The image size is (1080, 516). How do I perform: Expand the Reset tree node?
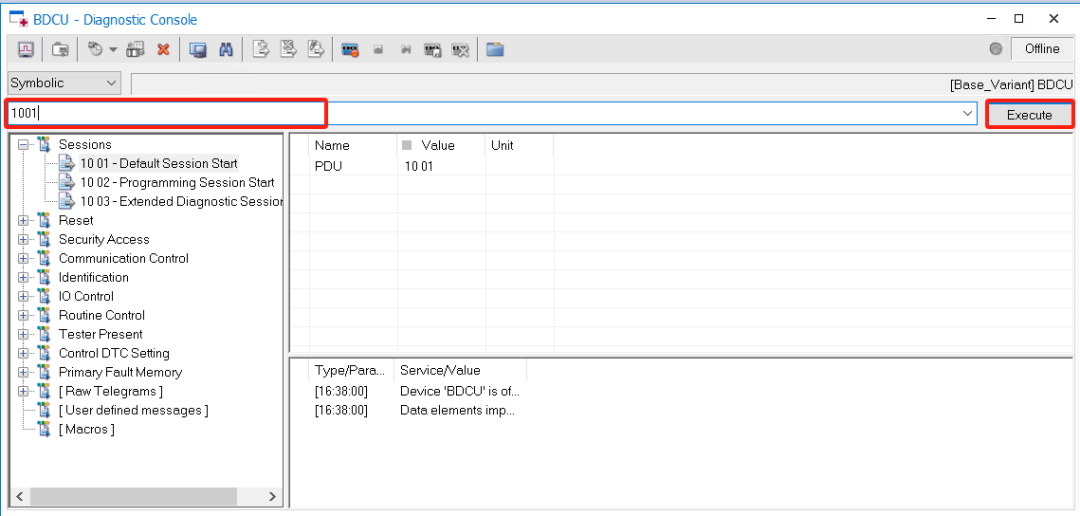click(x=24, y=220)
